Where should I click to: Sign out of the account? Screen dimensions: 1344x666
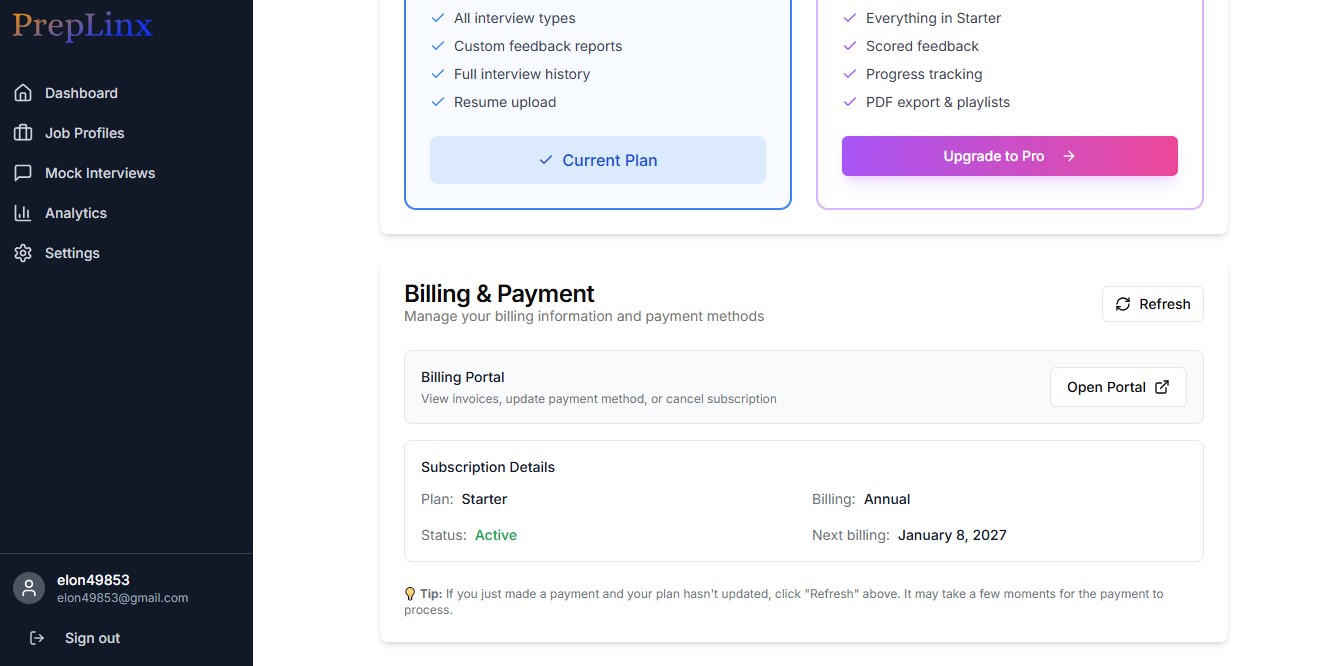tap(92, 638)
